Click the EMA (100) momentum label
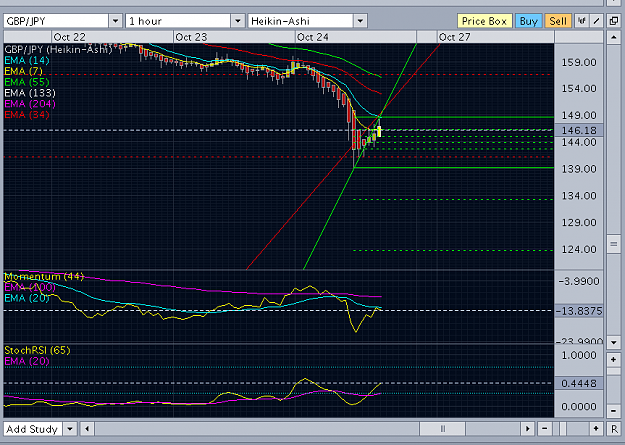Image resolution: width=625 pixels, height=445 pixels. (x=30, y=287)
